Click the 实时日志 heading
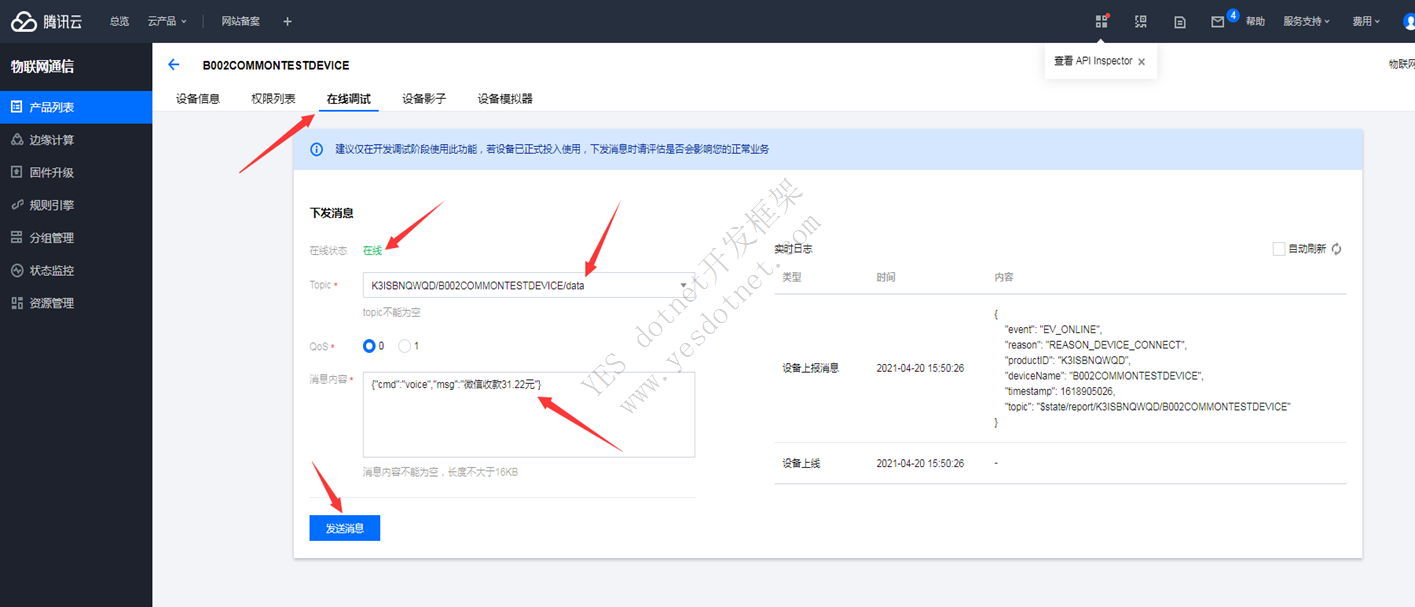 tap(793, 248)
